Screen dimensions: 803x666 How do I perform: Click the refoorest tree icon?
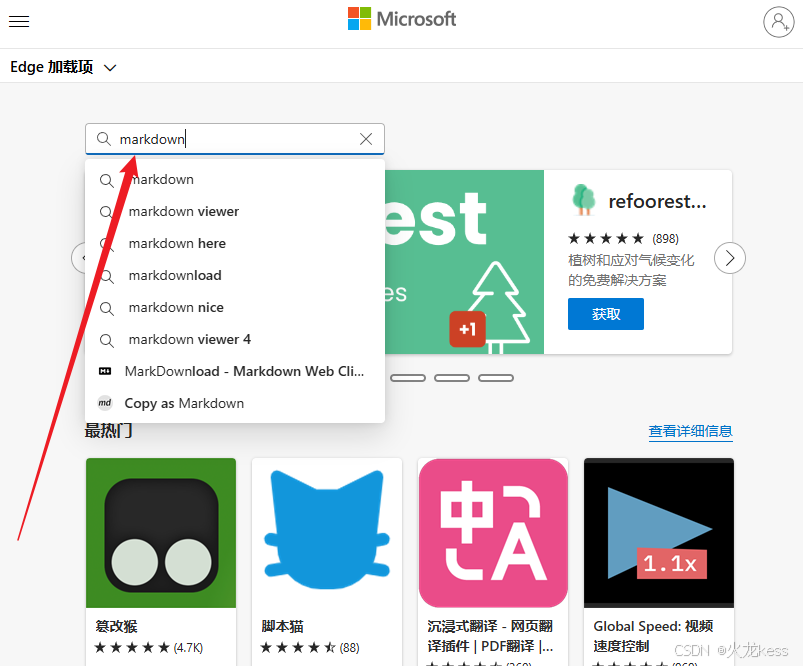(583, 199)
